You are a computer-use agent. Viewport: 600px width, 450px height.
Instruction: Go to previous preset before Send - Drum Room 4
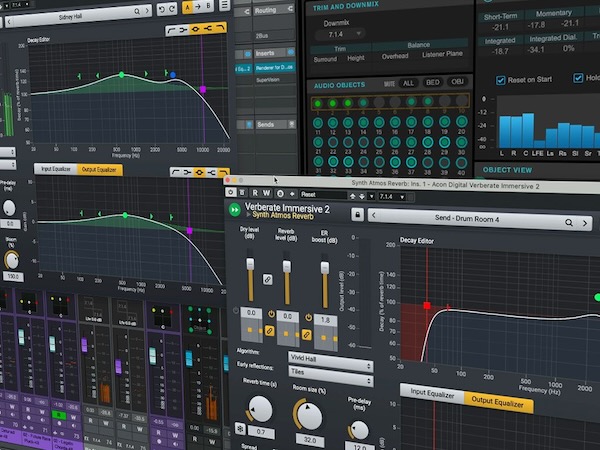tap(374, 215)
